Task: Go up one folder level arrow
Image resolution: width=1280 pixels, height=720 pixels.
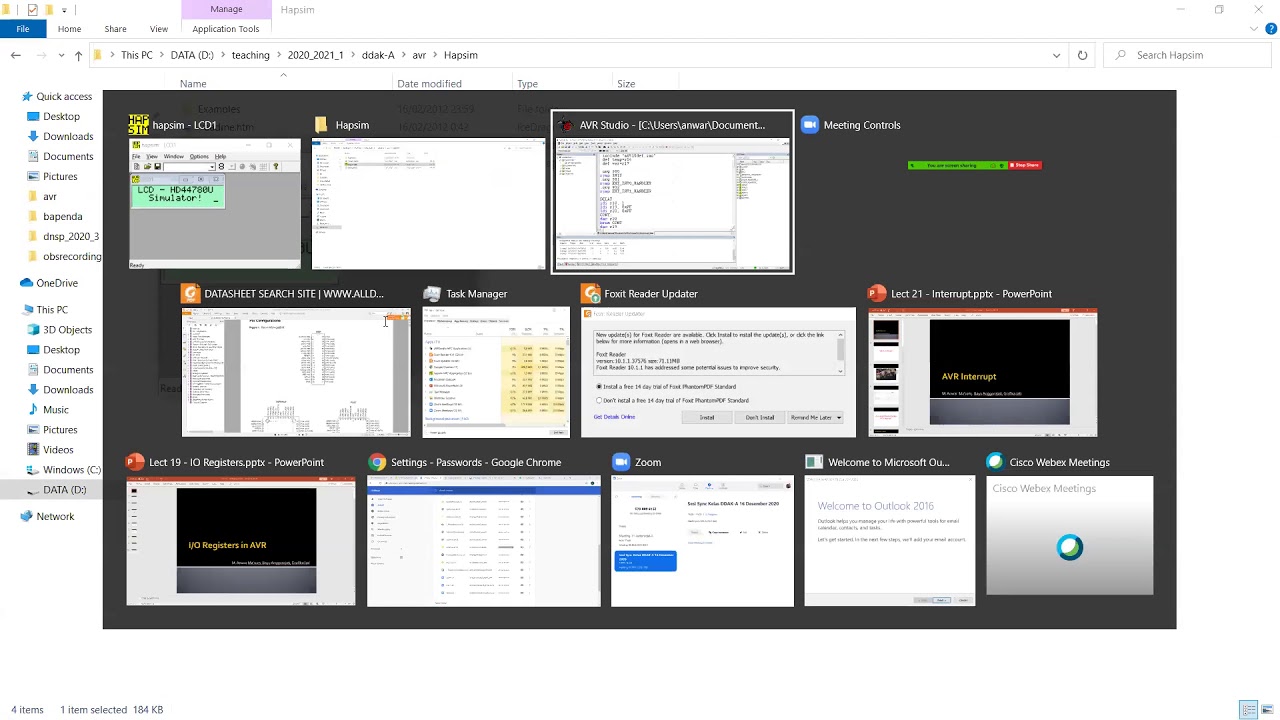Action: click(x=78, y=55)
